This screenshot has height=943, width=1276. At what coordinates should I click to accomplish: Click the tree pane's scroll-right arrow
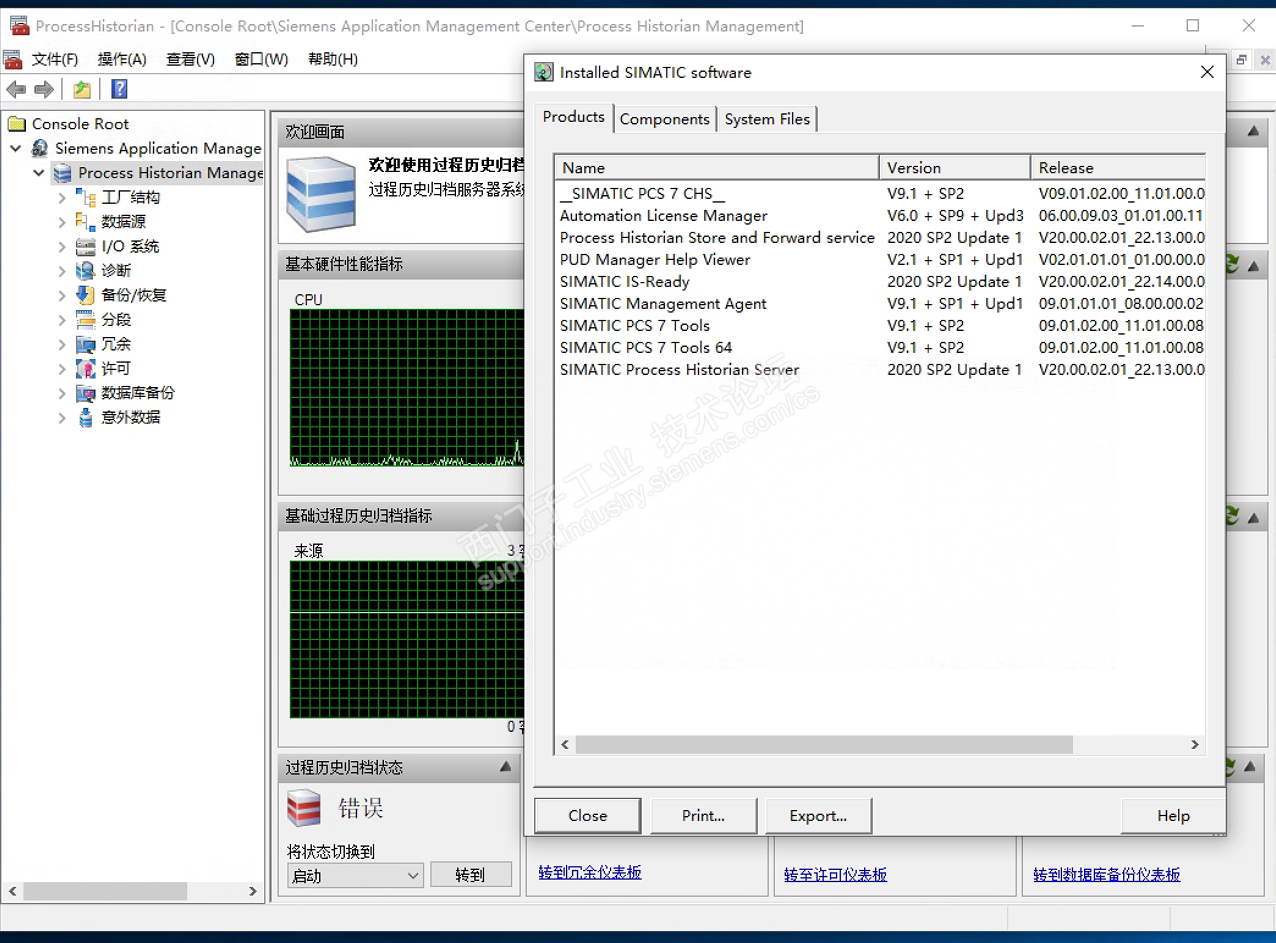click(x=254, y=890)
